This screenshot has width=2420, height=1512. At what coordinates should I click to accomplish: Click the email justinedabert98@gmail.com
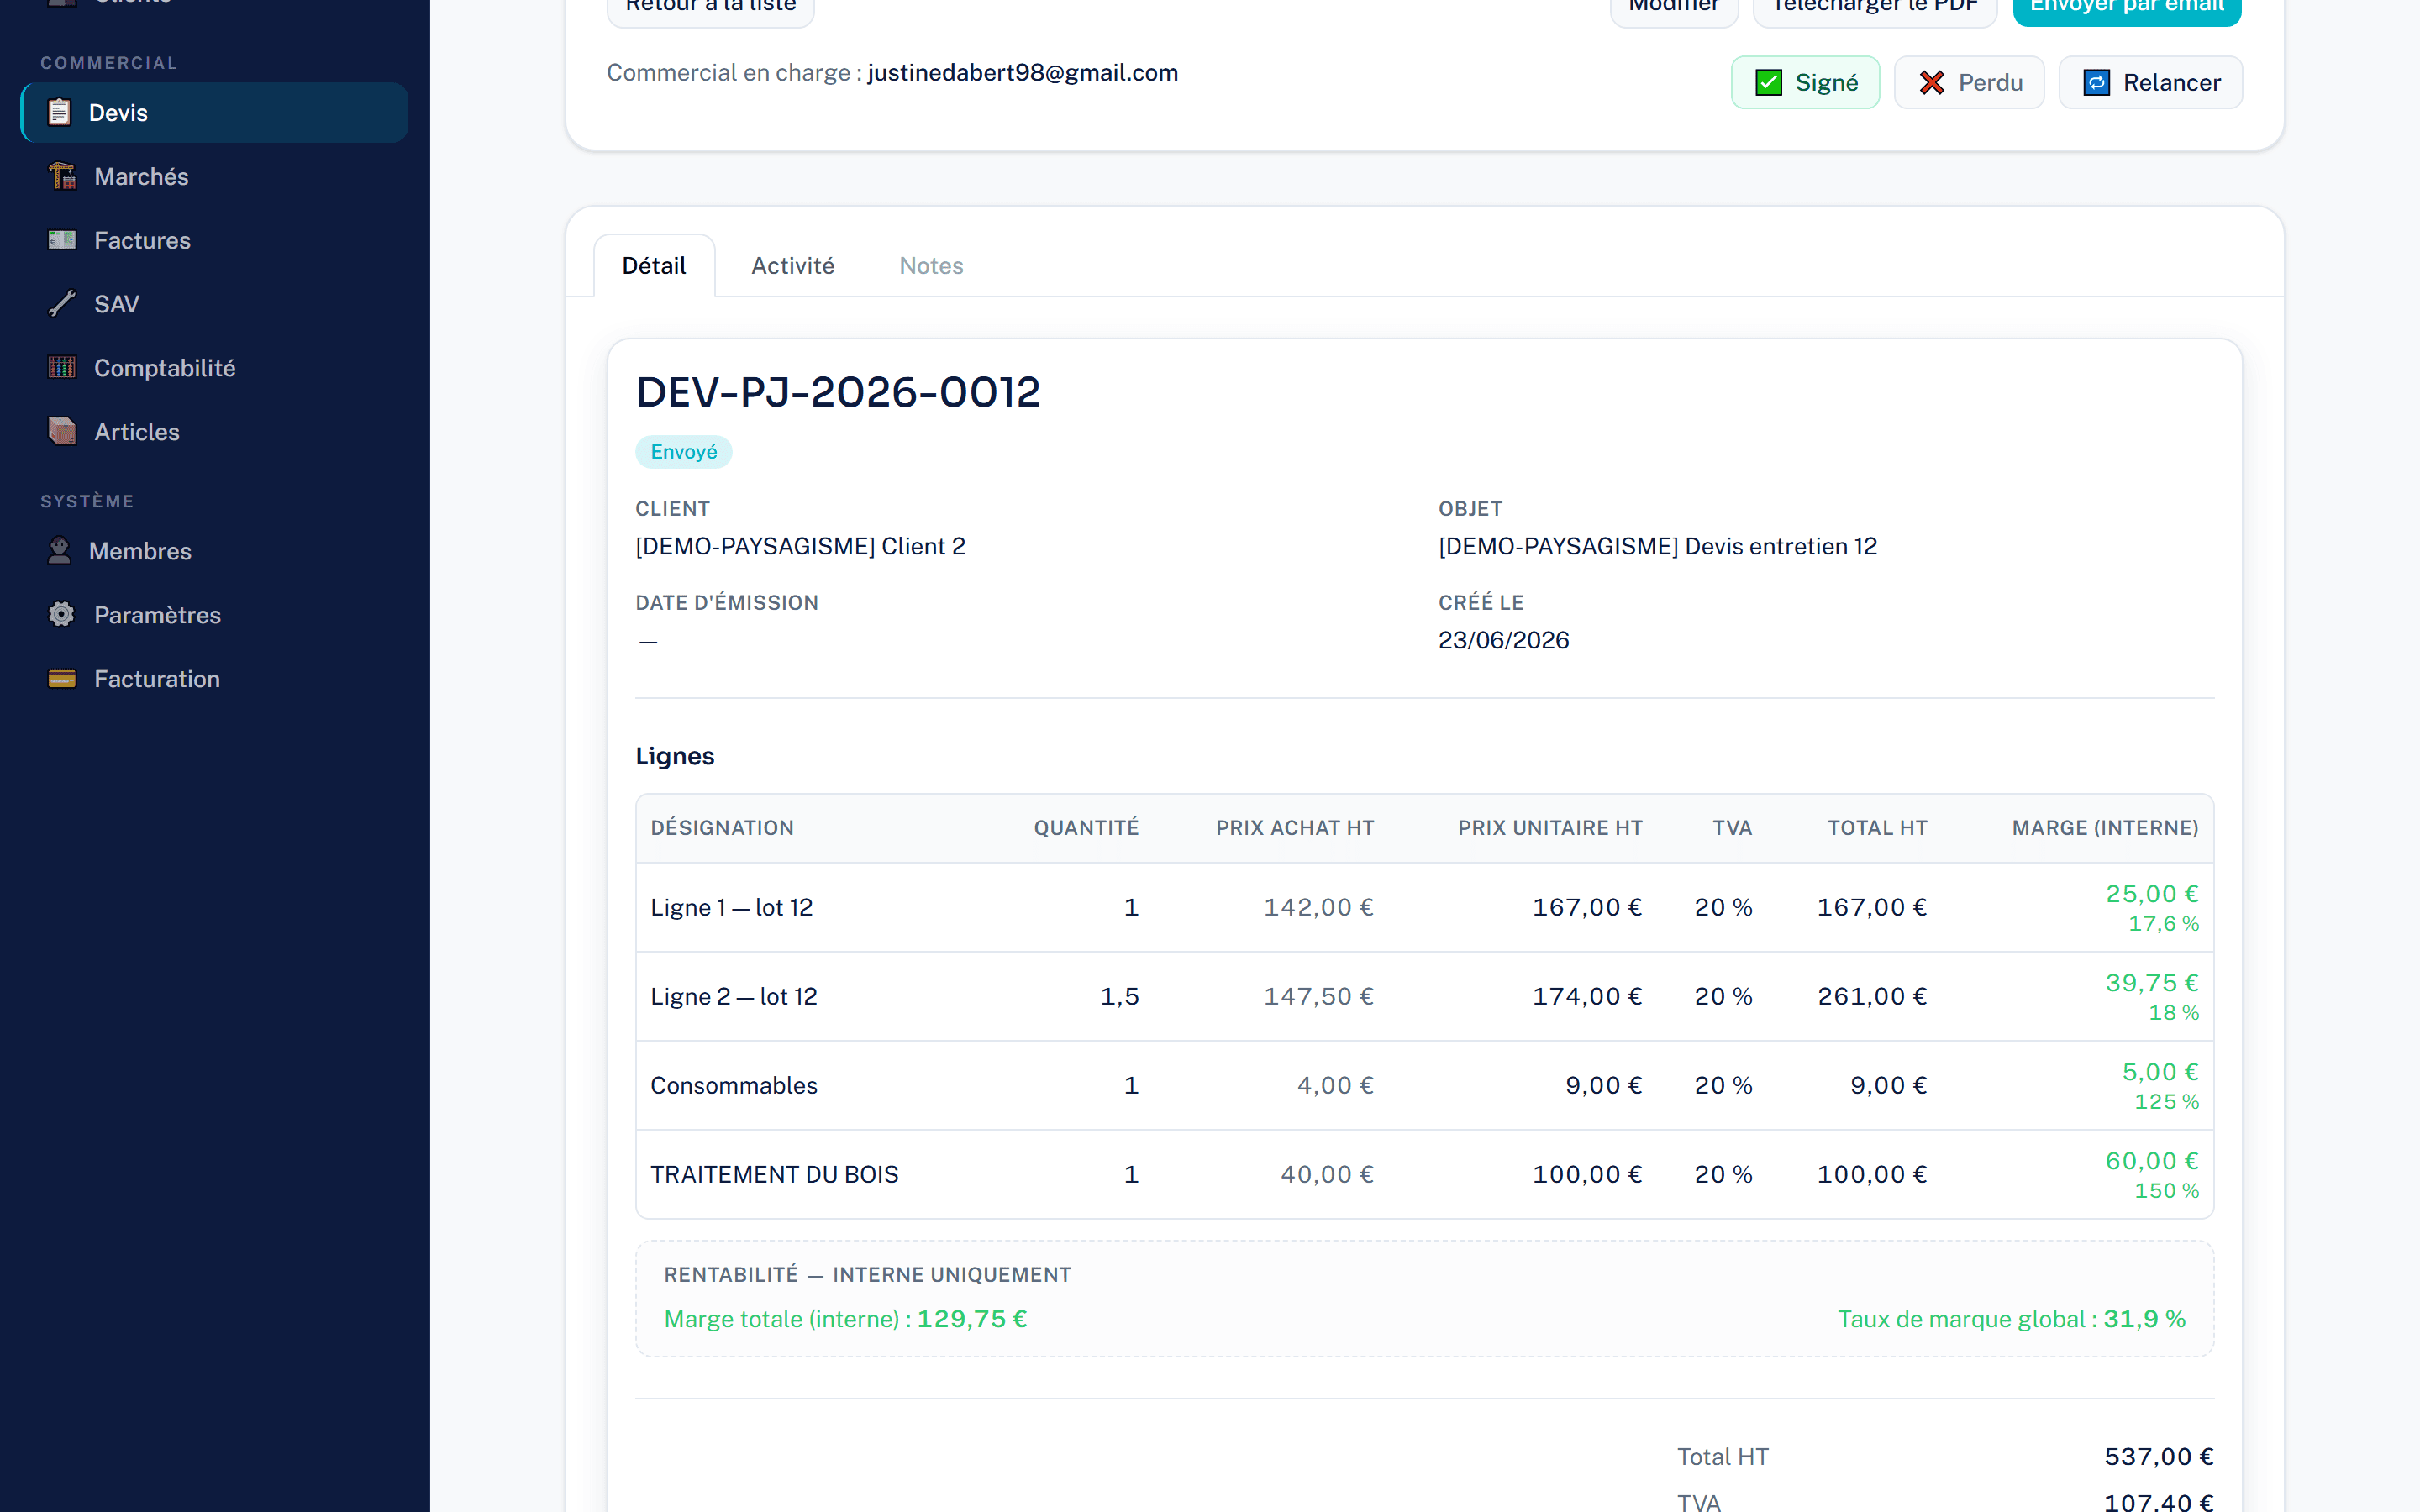coord(1022,73)
